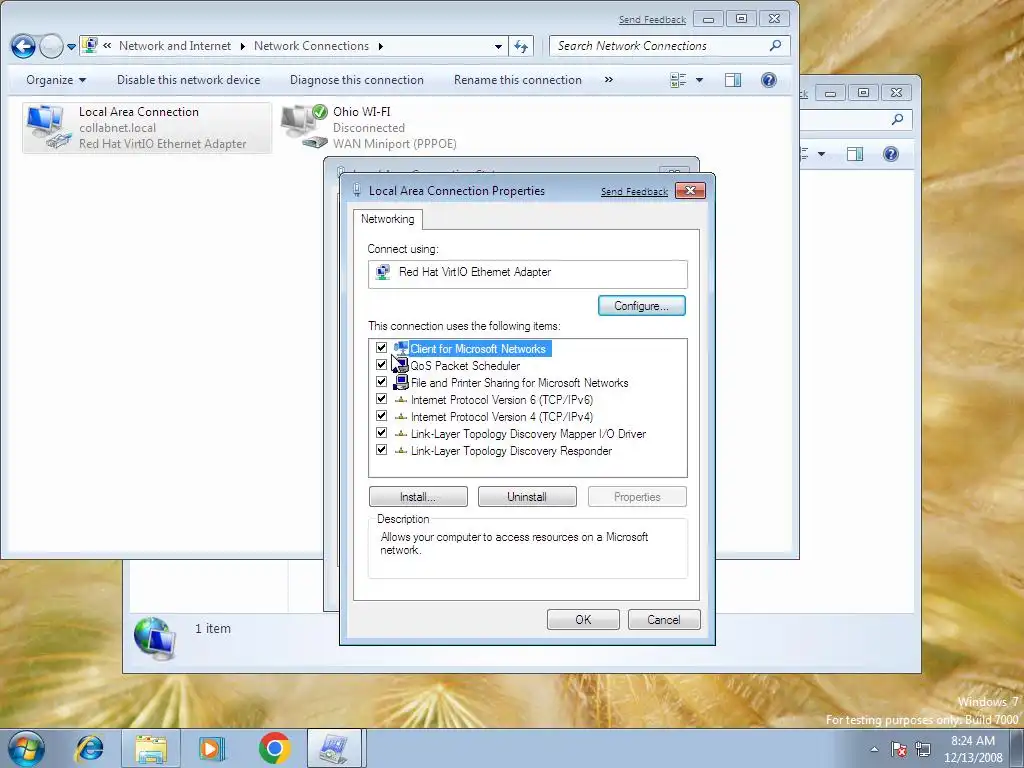Click the forward navigation arrow

tap(51, 46)
